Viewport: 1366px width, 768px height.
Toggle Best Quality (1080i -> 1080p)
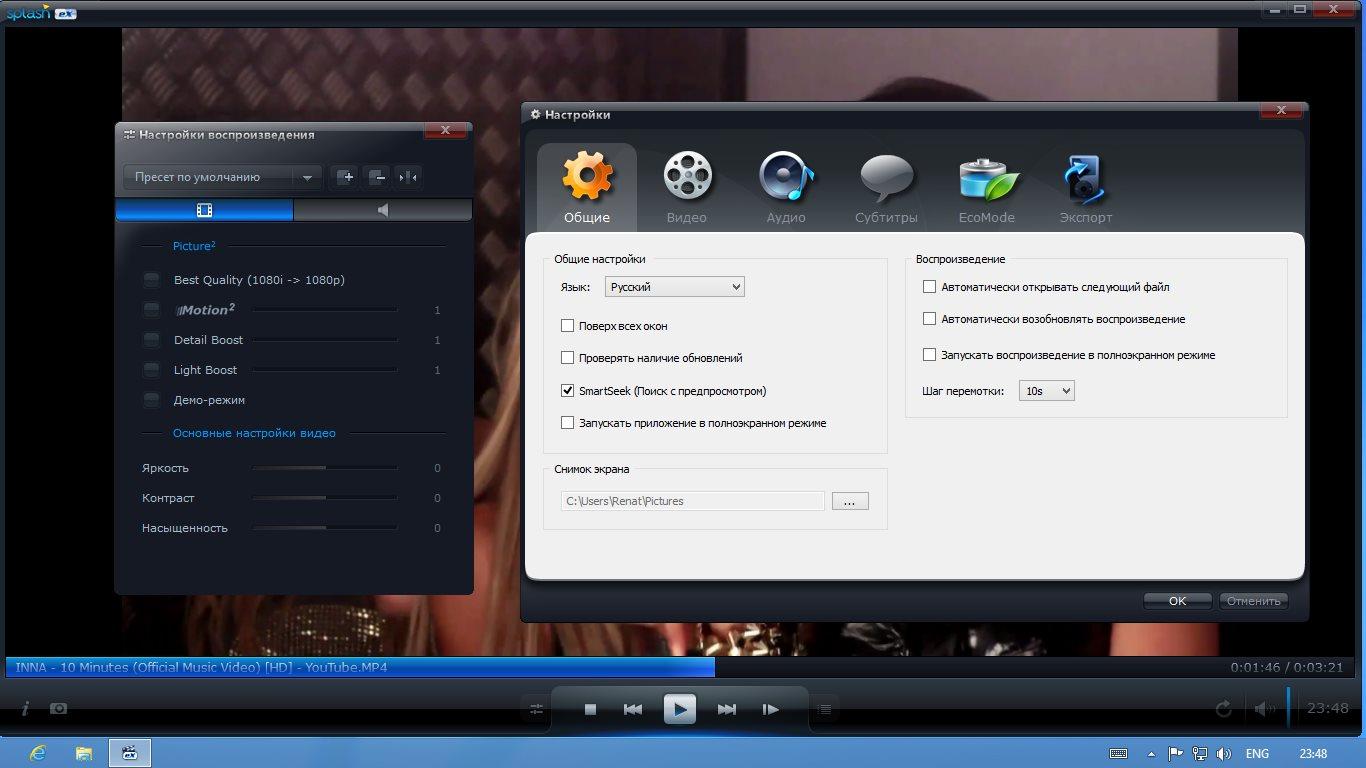[151, 280]
